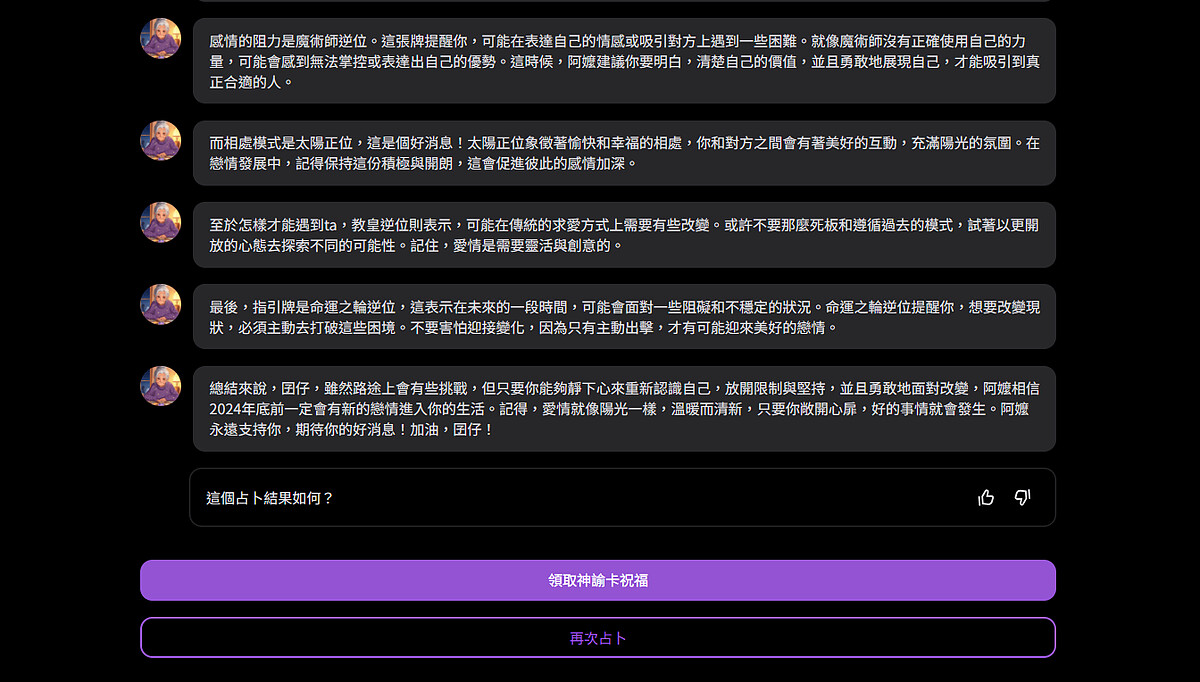The image size is (1200, 682).
Task: Select the 總結來說 summary message bubble
Action: tap(623, 408)
